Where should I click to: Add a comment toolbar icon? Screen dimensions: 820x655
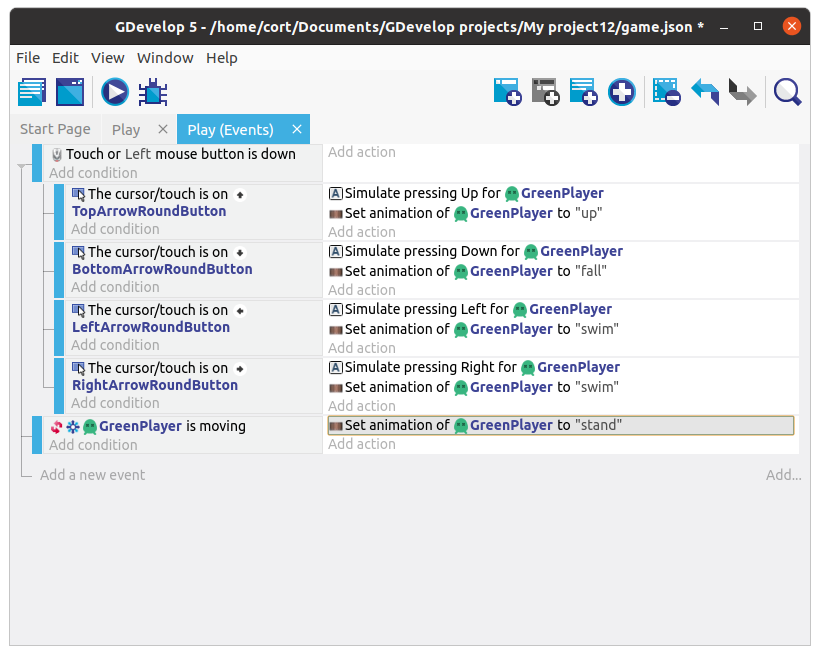point(584,92)
